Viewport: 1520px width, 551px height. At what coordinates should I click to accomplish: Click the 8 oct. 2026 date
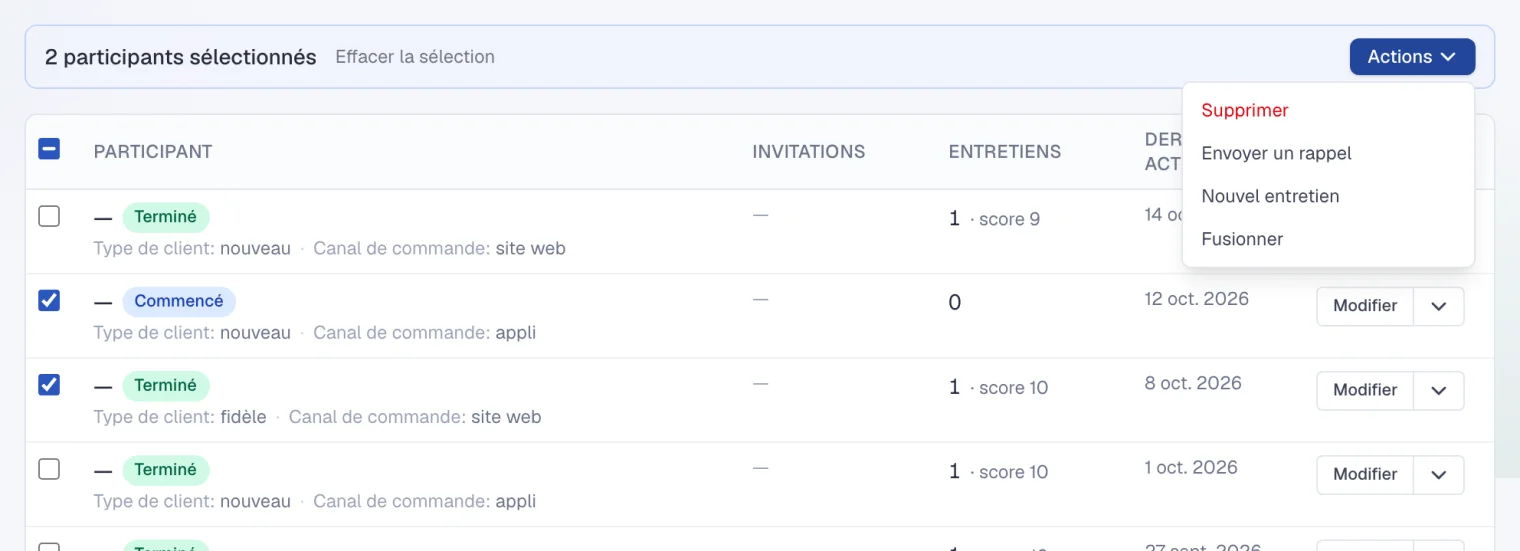[1193, 383]
